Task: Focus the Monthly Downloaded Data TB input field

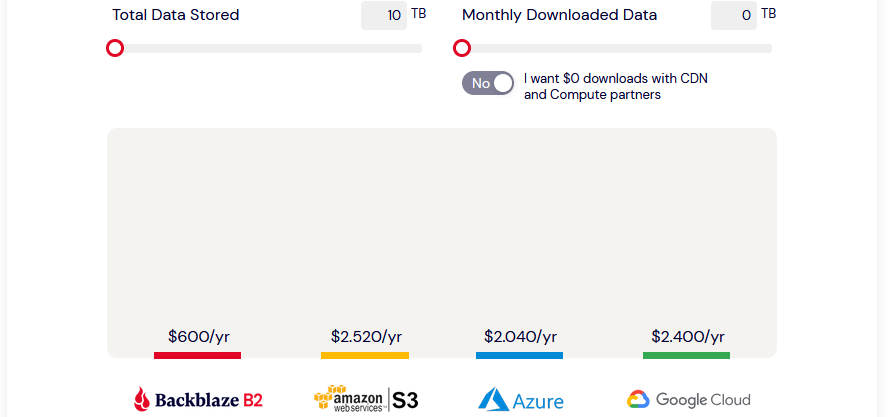Action: [x=734, y=15]
